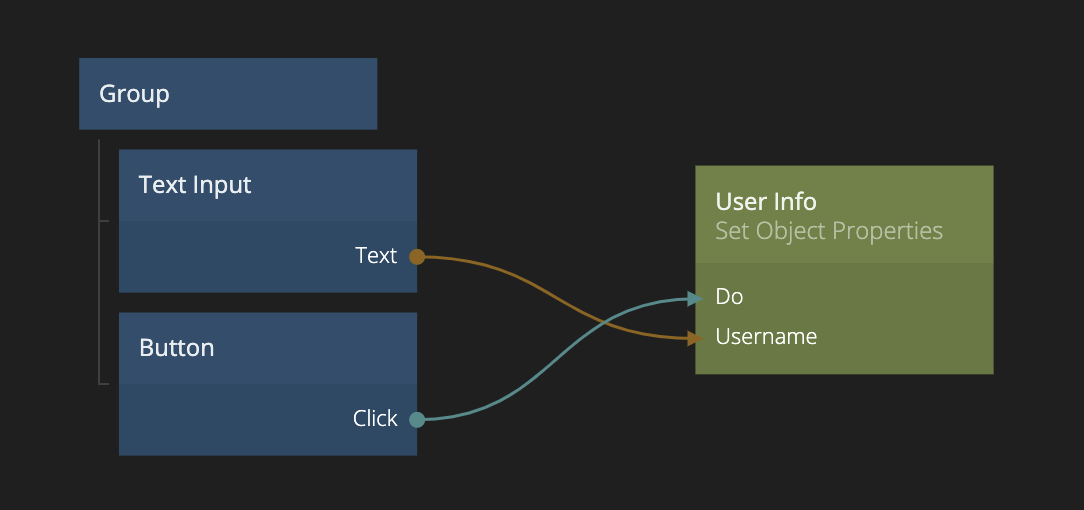
Task: Click the teal Click output port dot
Action: [417, 420]
